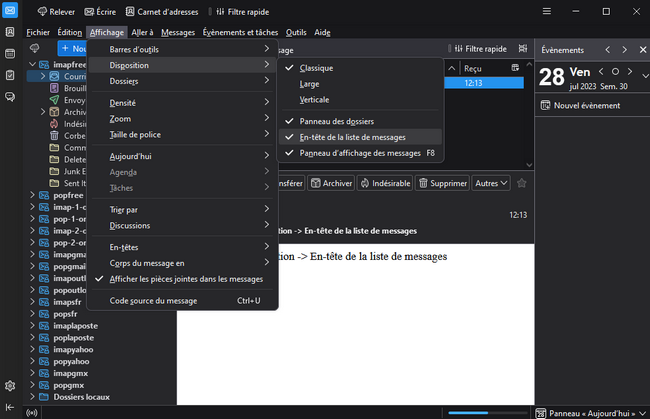This screenshot has height=419, width=650.
Task: Open the column picker icon beside Reçu
Action: pyautogui.click(x=515, y=68)
